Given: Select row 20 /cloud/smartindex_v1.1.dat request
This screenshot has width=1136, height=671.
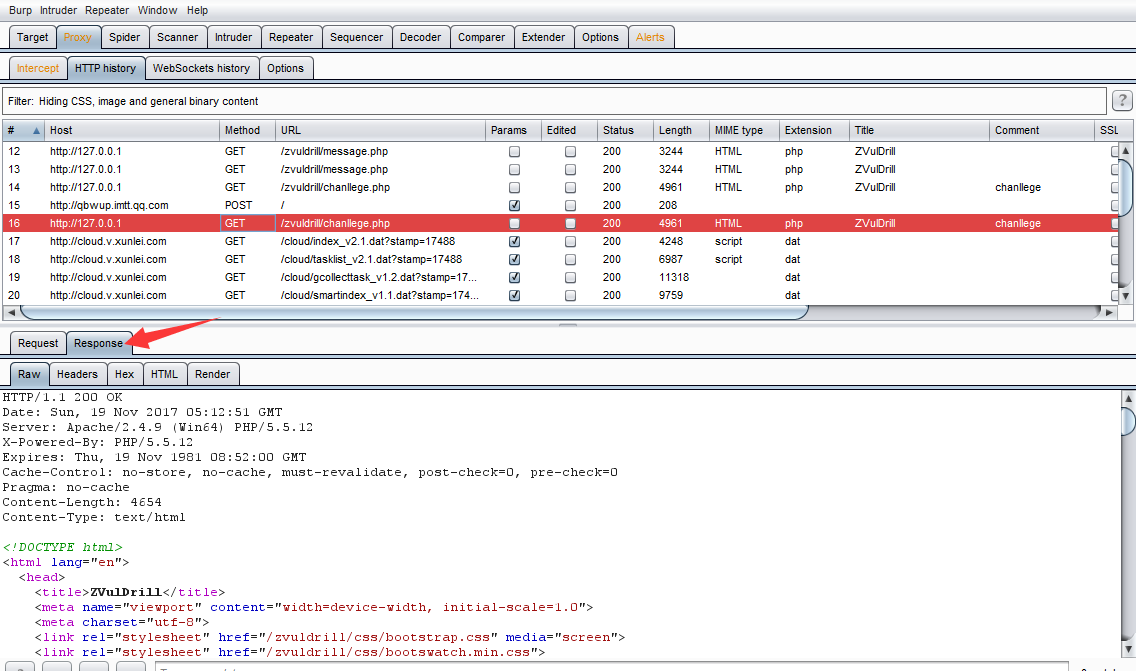Looking at the screenshot, I should [559, 296].
